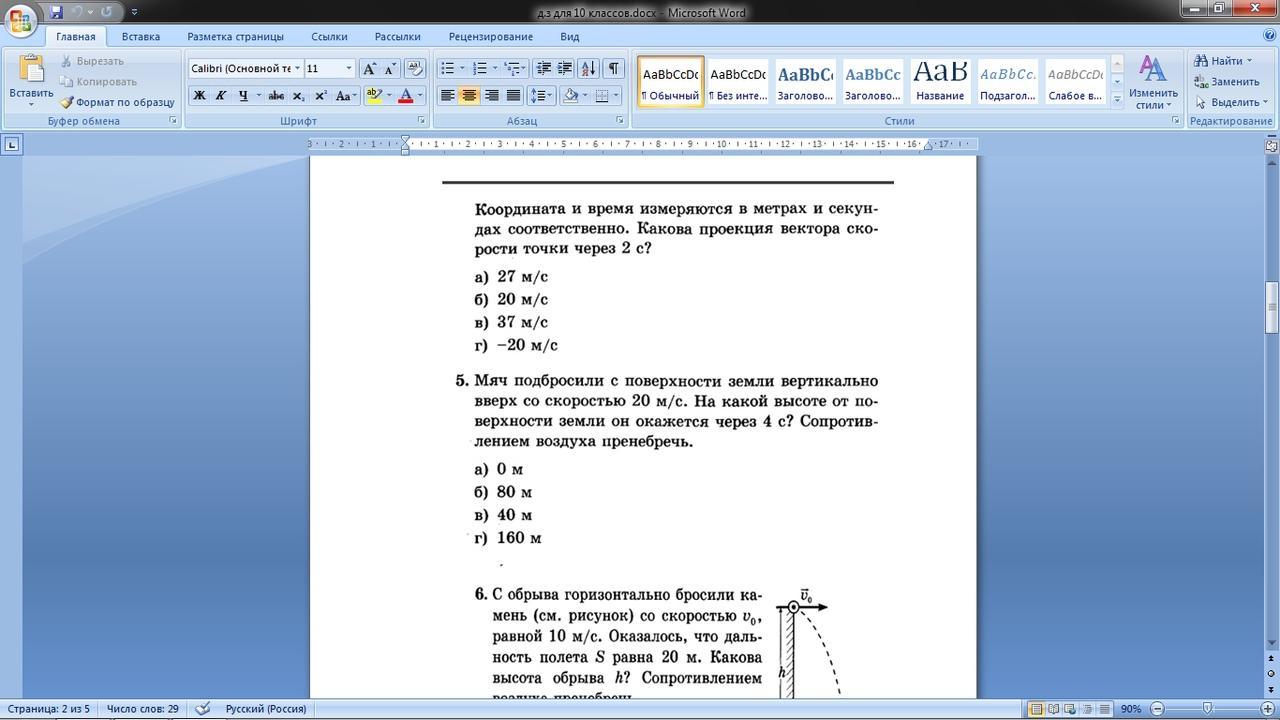
Task: Click the zoom slider handle
Action: tap(1207, 709)
